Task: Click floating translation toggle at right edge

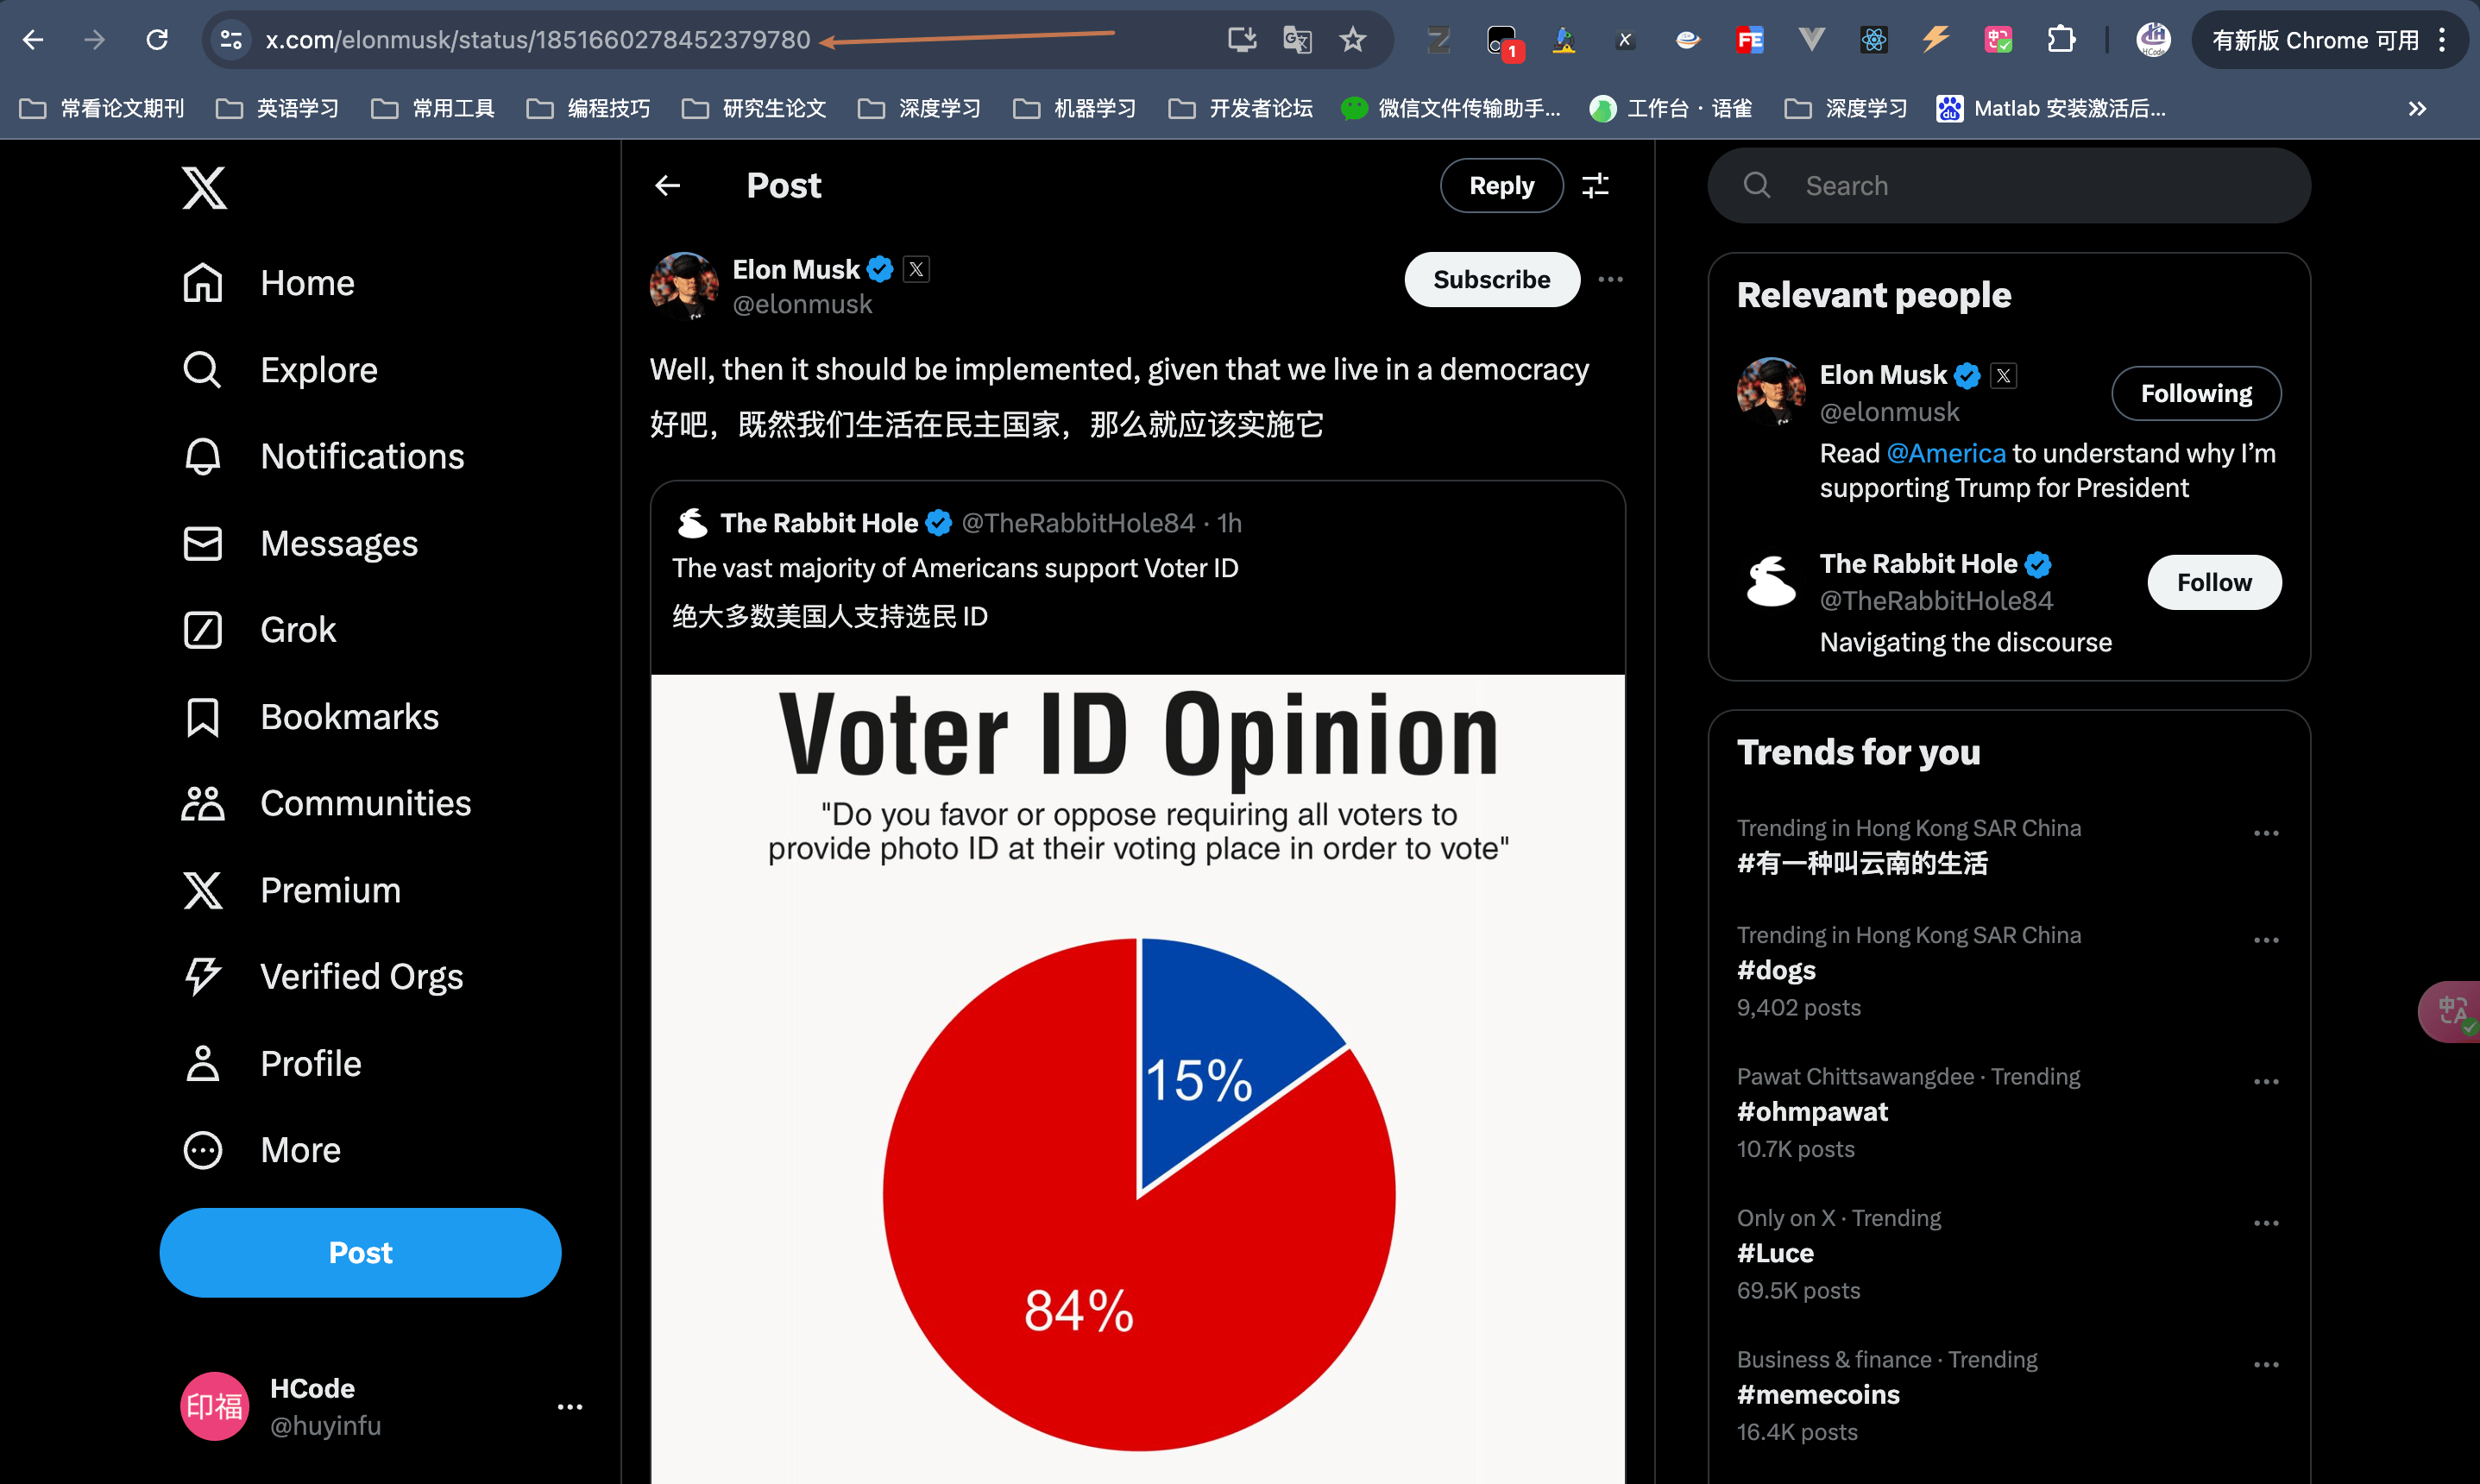Action: [x=2451, y=1011]
